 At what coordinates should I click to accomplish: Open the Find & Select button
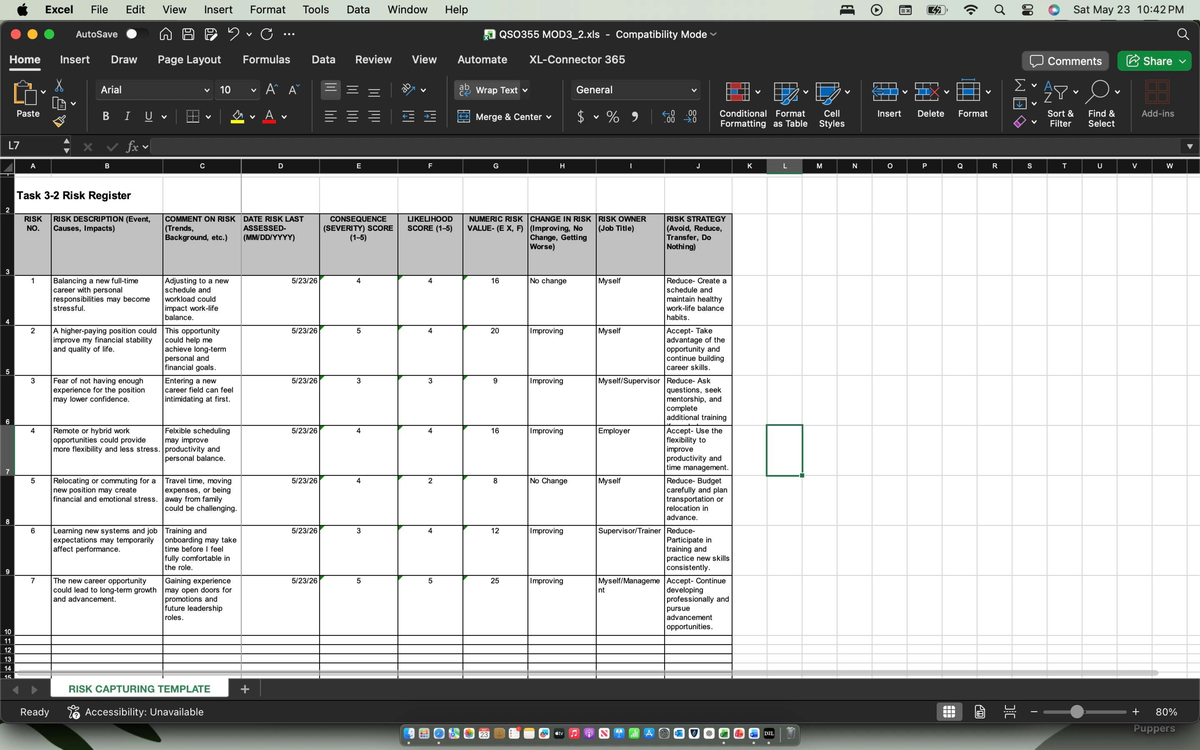1101,103
